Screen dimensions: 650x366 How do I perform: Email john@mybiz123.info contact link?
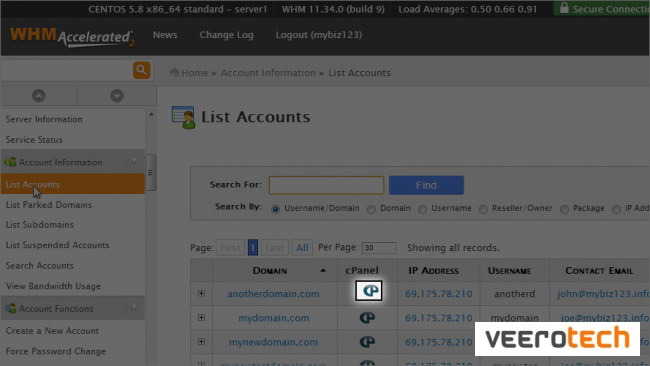click(x=603, y=294)
